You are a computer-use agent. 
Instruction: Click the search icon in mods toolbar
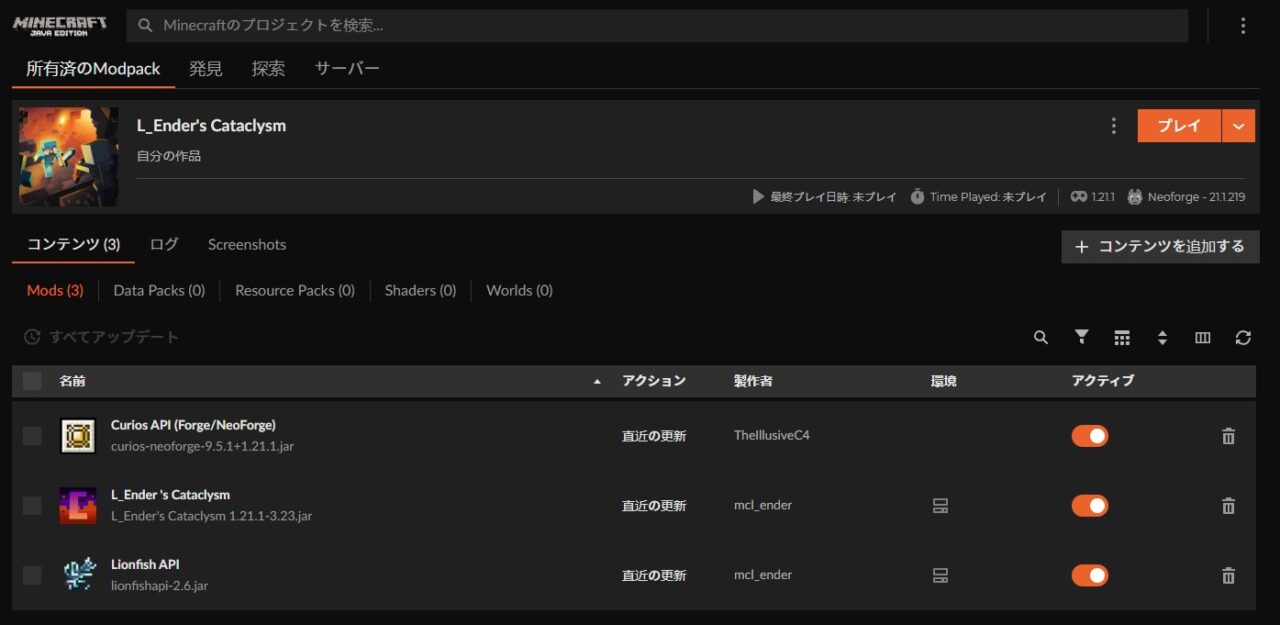click(x=1041, y=338)
